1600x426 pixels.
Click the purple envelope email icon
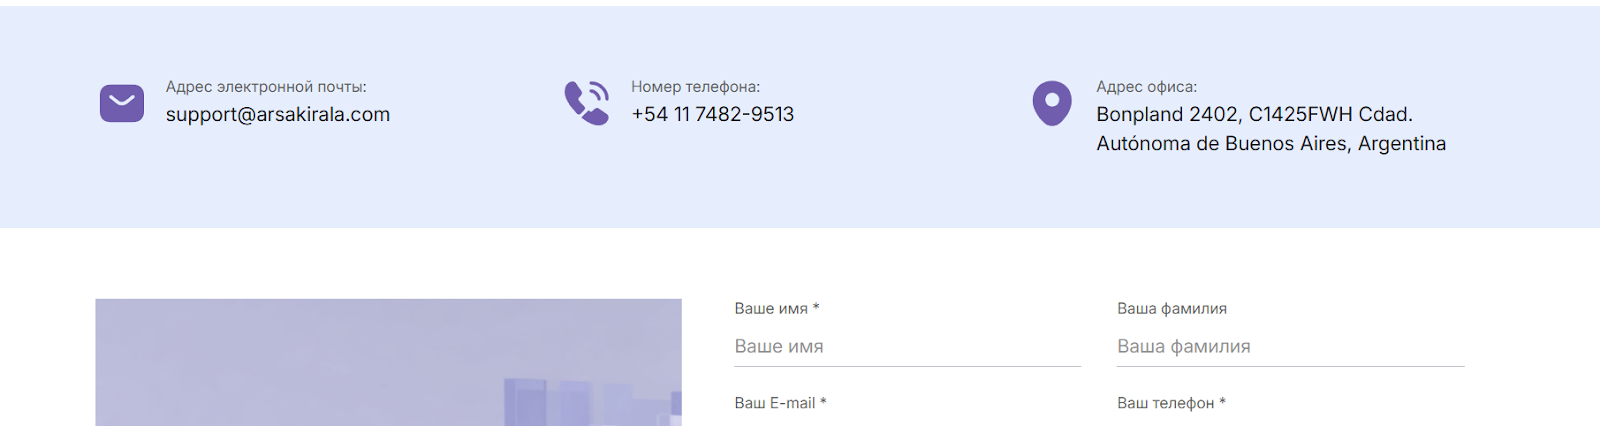(122, 103)
